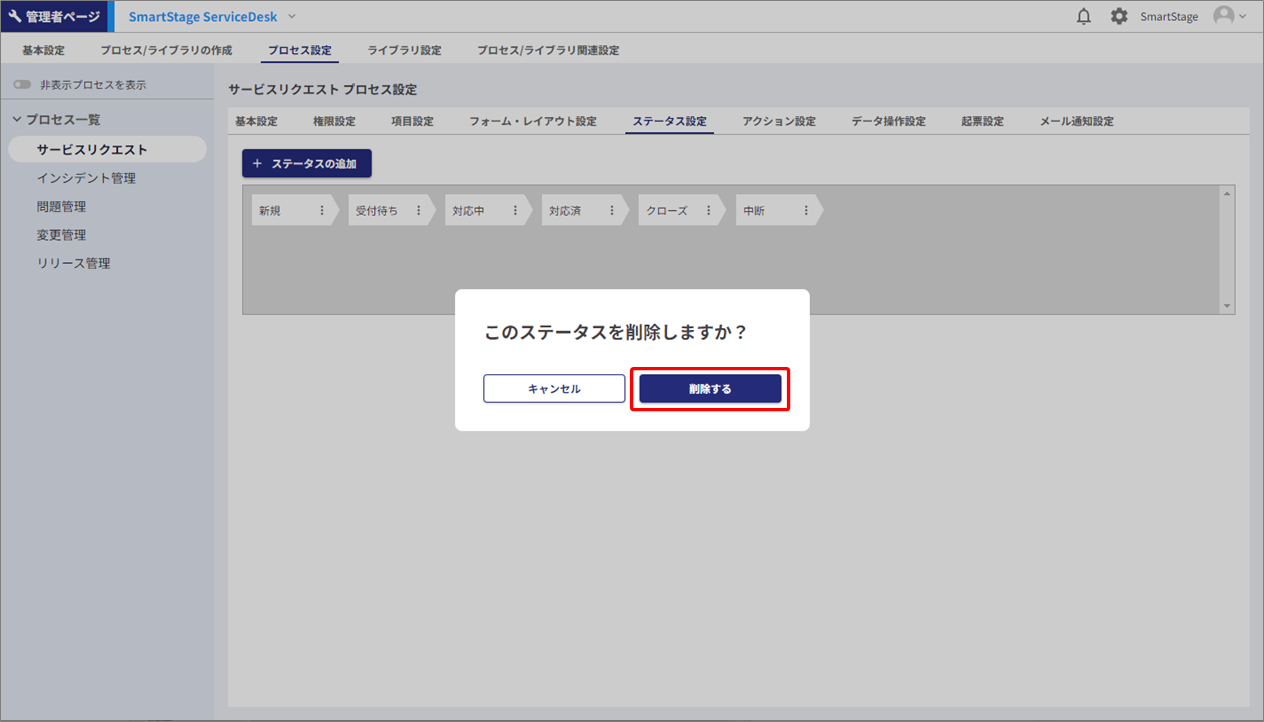The image size is (1264, 722).
Task: Open the kebab menu on 中断 status
Action: click(805, 211)
